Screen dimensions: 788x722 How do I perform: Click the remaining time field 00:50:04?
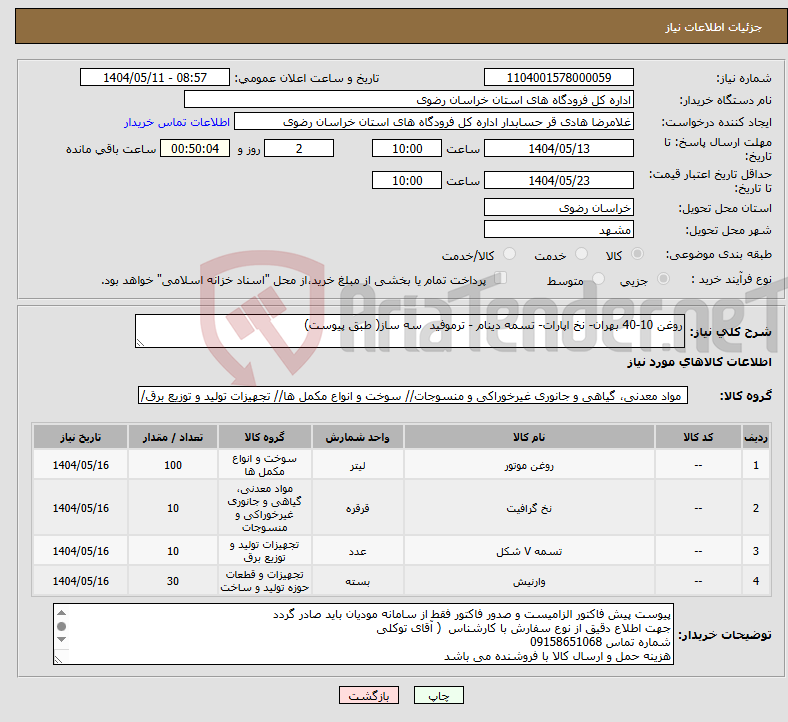[x=195, y=149]
